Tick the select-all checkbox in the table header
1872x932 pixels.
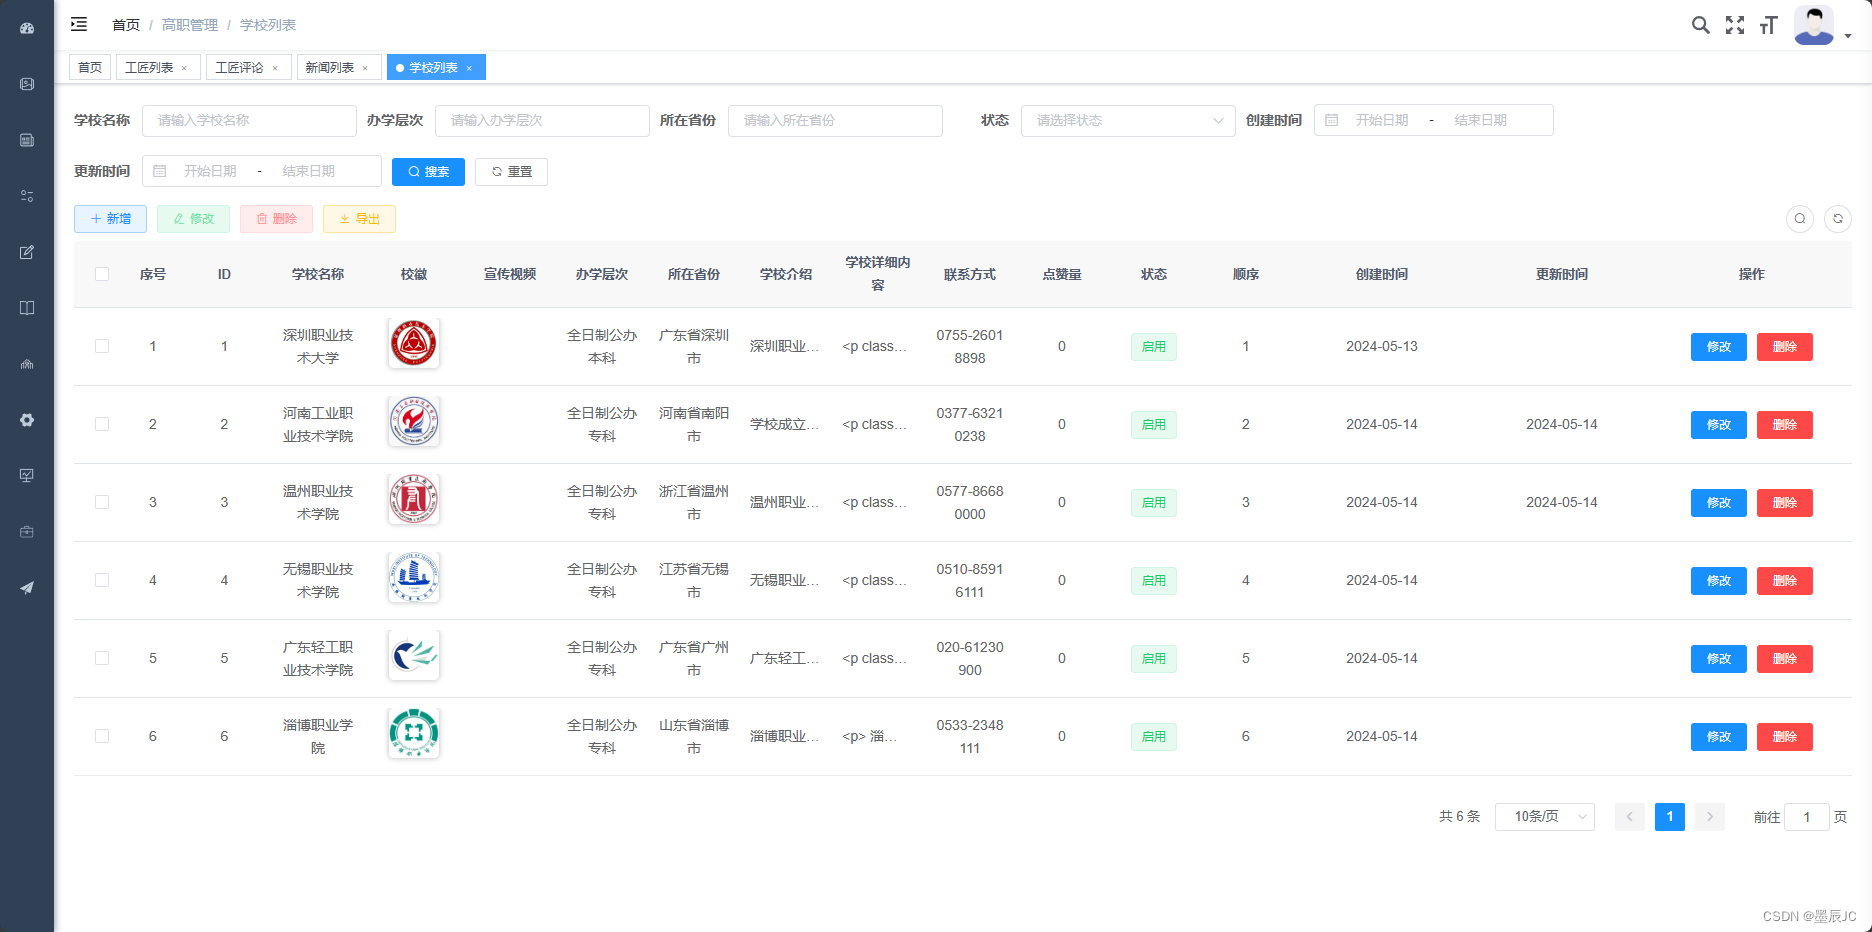point(102,274)
